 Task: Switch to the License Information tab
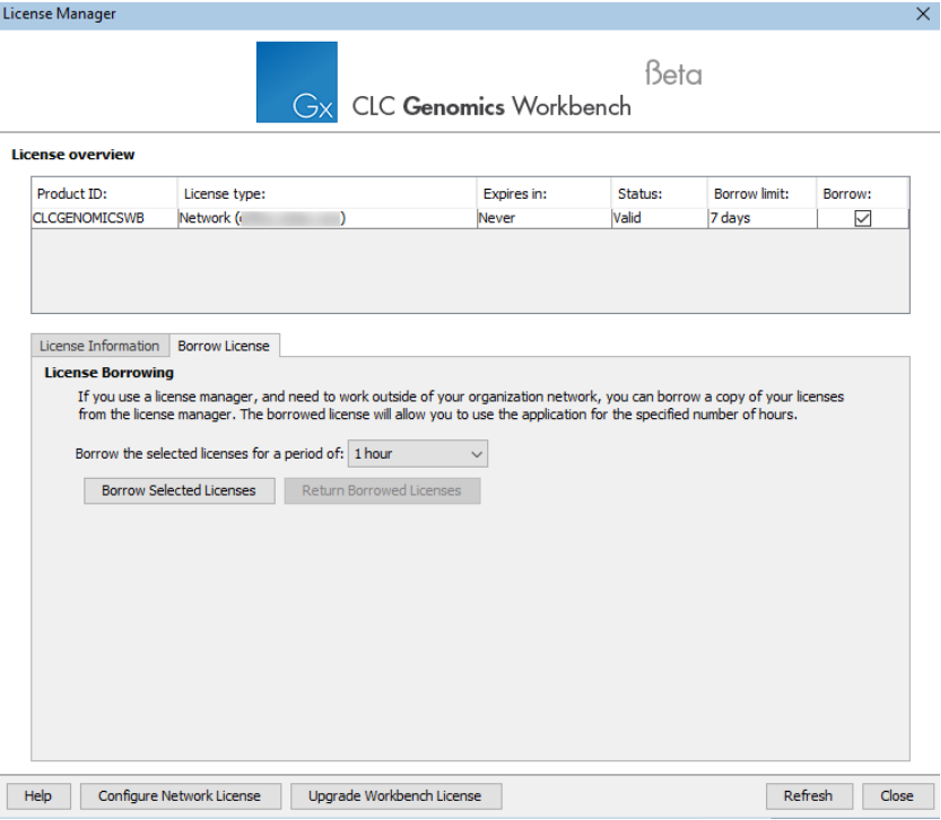point(100,346)
